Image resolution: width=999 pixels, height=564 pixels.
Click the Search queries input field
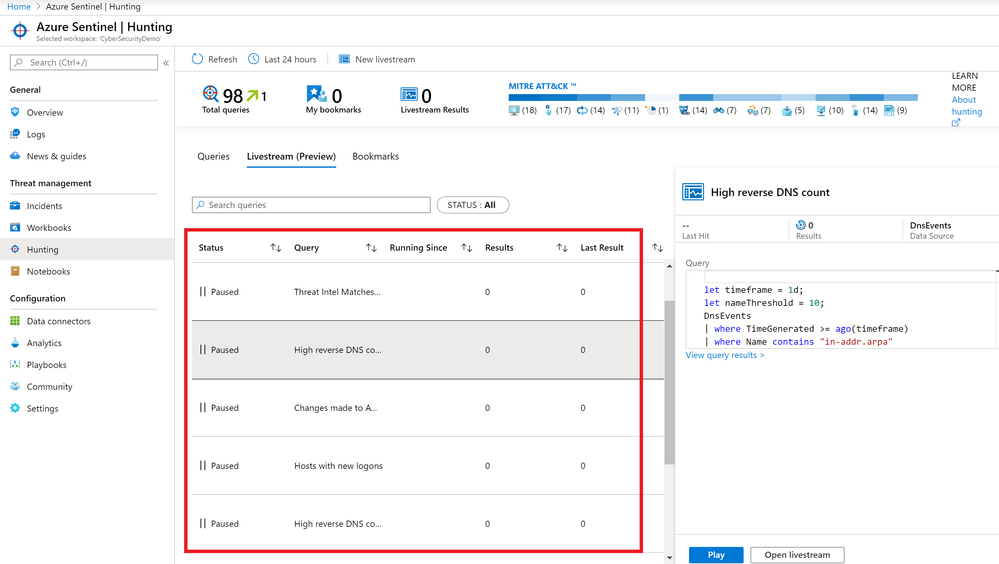pos(311,205)
